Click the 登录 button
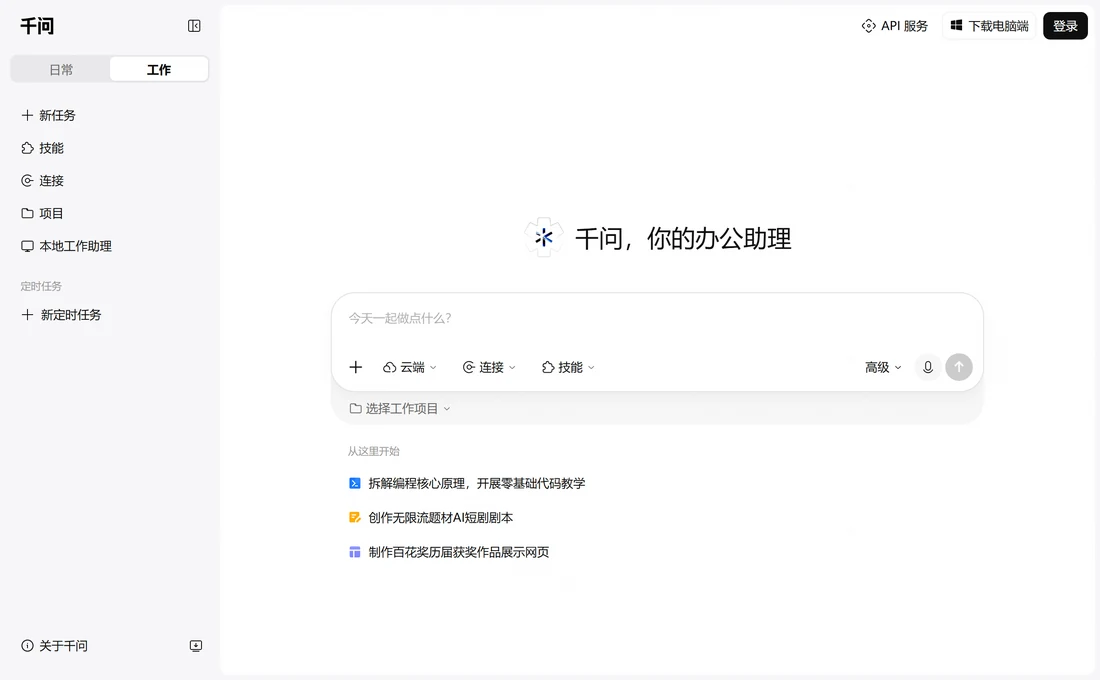The height and width of the screenshot is (680, 1100). point(1065,26)
